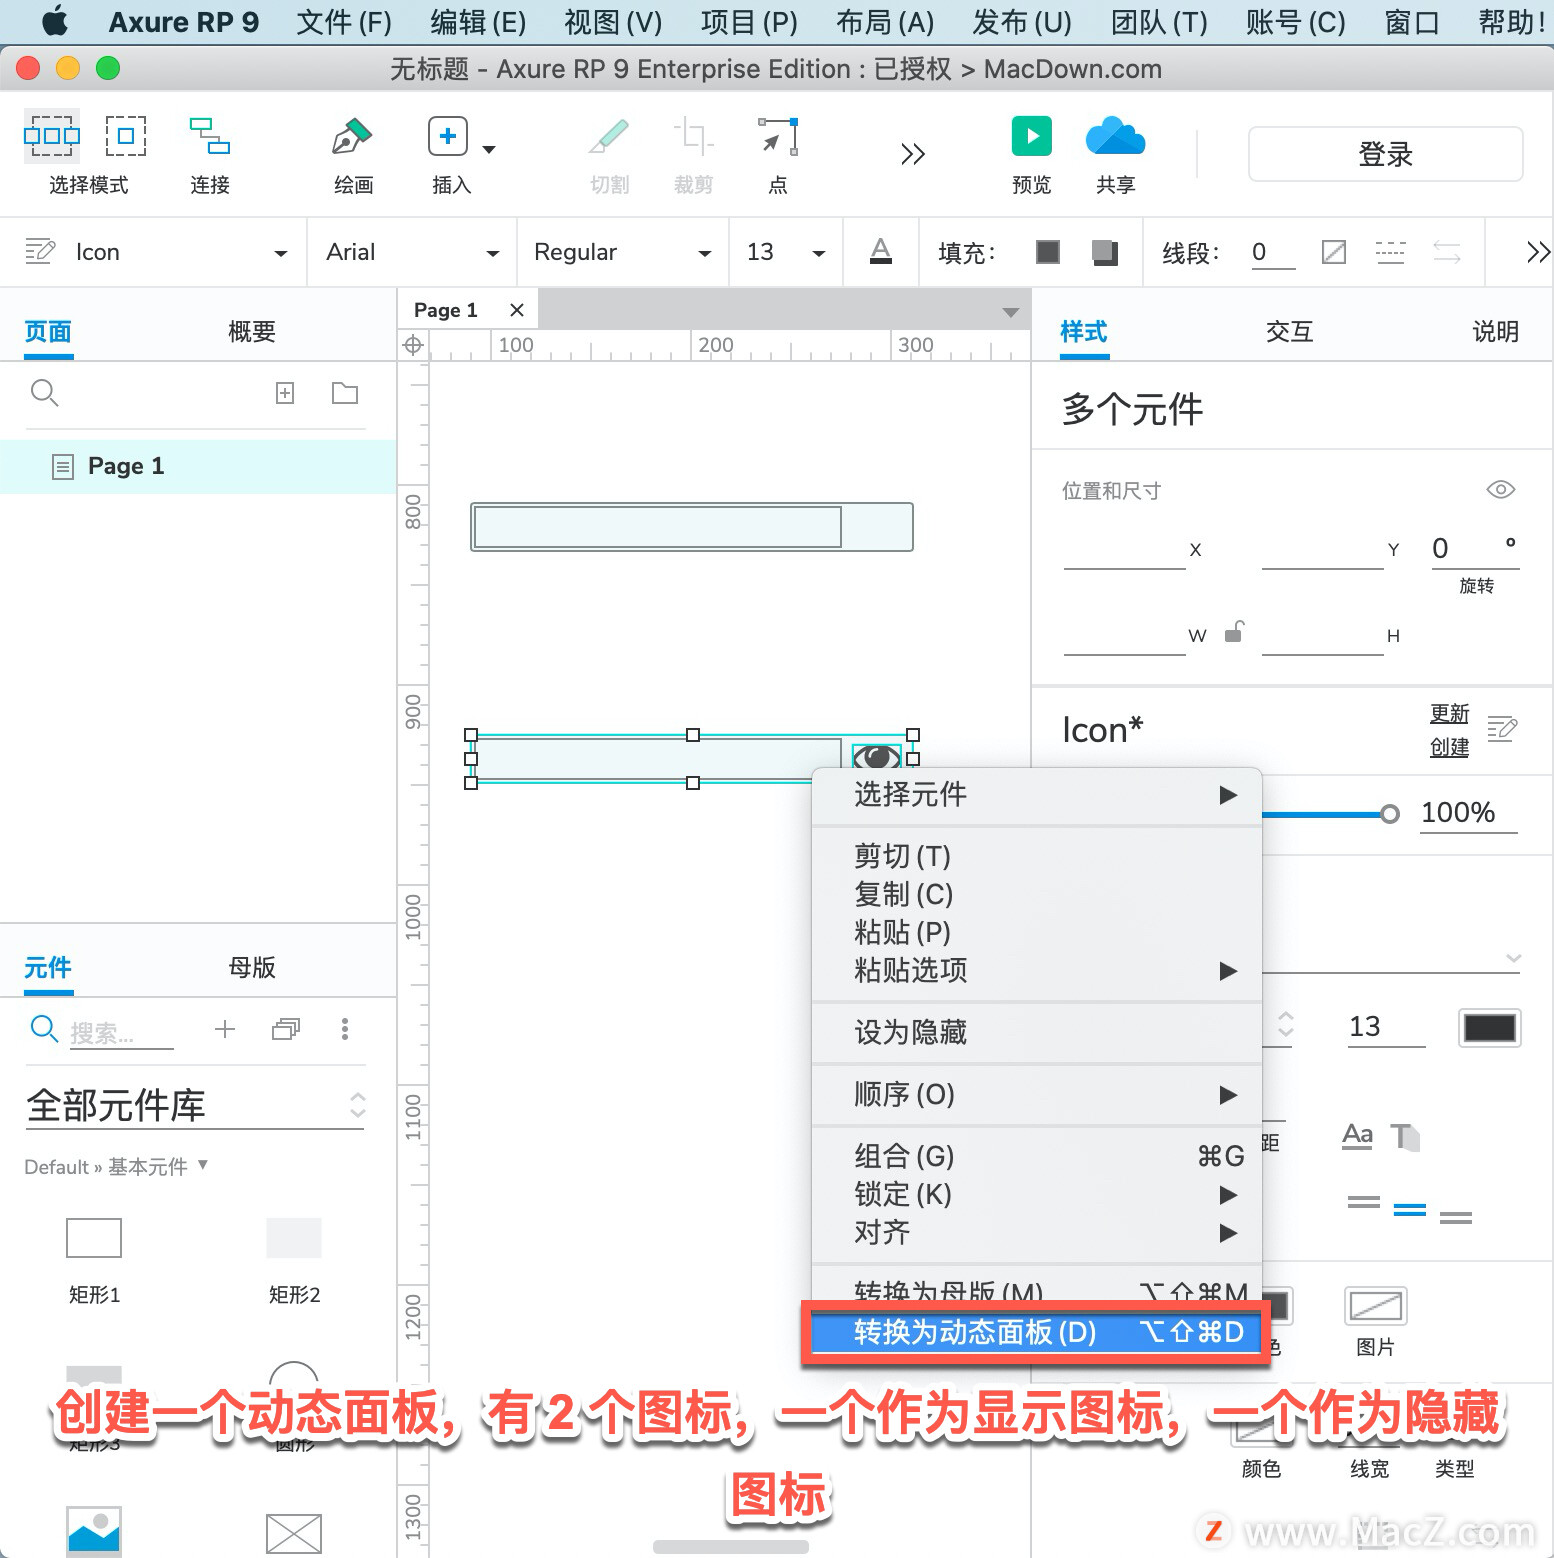Click the 登录 login button
This screenshot has height=1558, width=1554.
pyautogui.click(x=1386, y=154)
